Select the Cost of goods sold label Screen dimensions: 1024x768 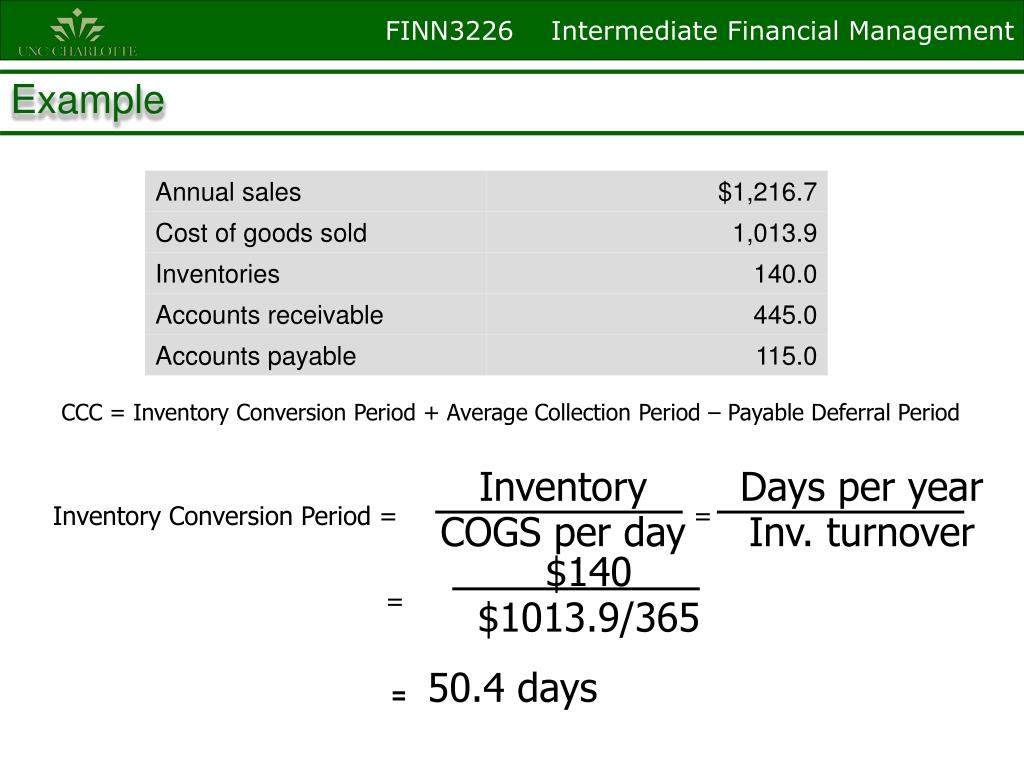point(261,234)
